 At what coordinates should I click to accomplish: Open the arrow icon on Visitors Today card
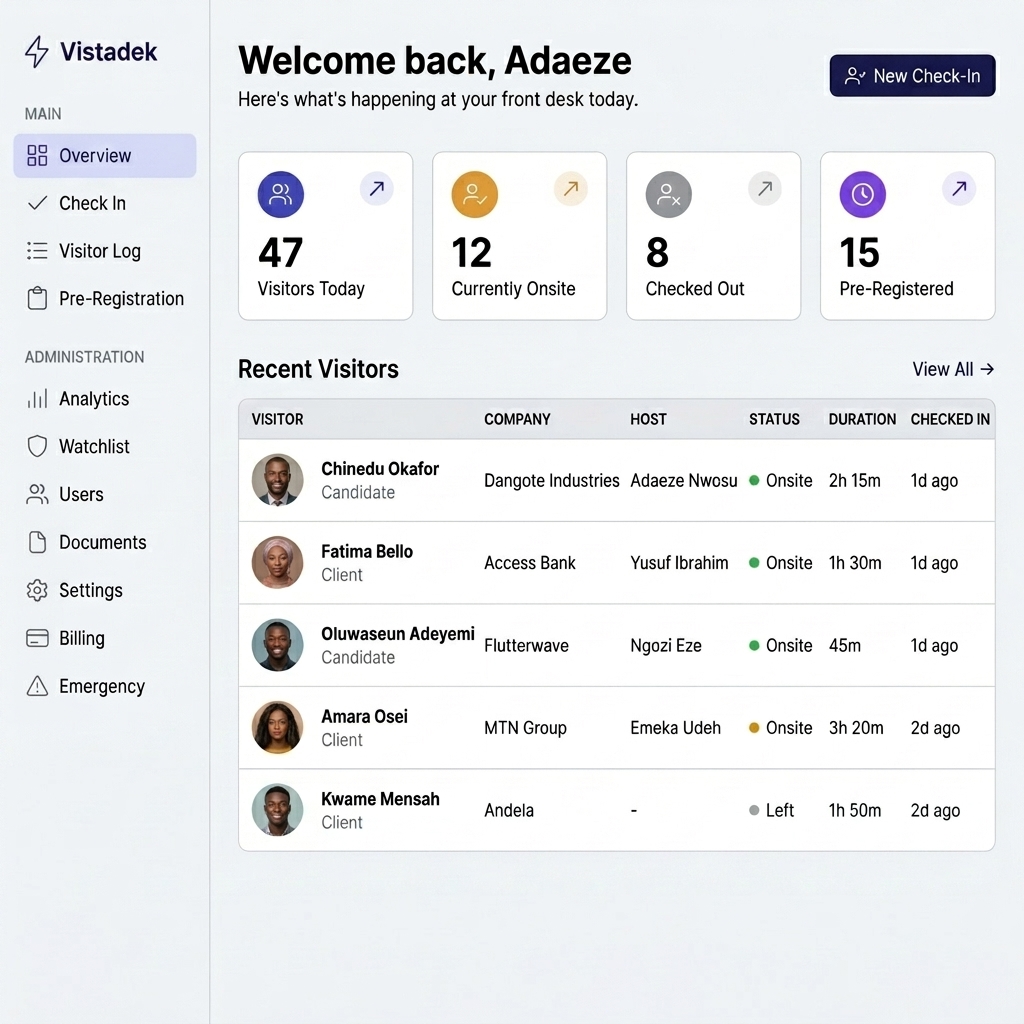(377, 188)
